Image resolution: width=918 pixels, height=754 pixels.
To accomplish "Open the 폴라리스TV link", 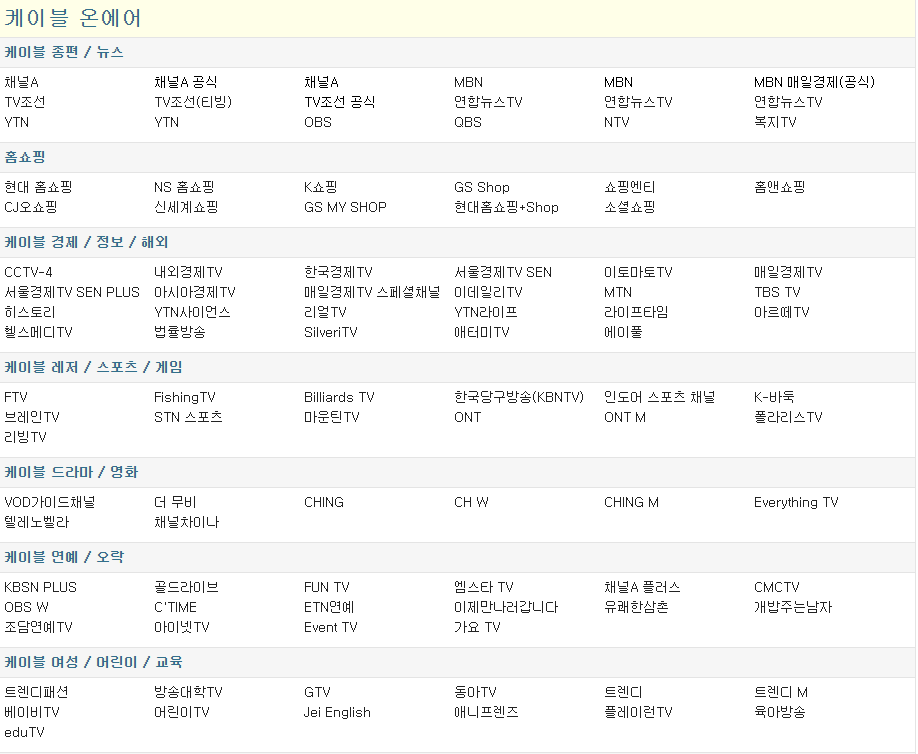I will click(788, 417).
